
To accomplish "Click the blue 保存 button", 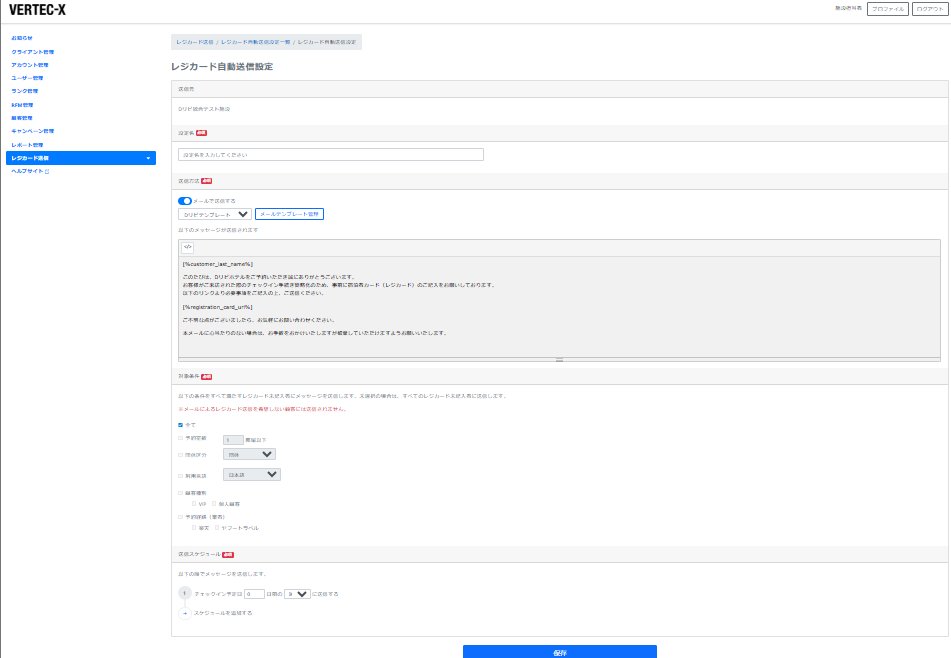I will [x=560, y=652].
